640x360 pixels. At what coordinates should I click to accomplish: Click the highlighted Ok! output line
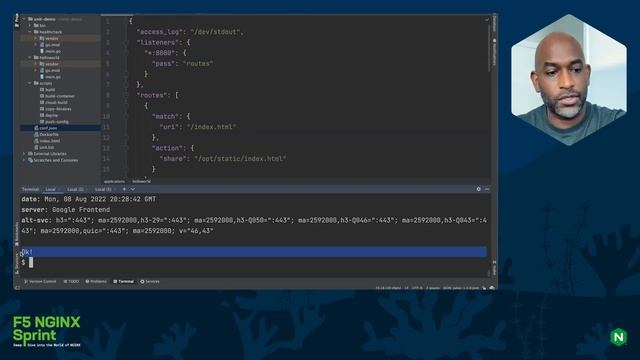pyautogui.click(x=254, y=251)
